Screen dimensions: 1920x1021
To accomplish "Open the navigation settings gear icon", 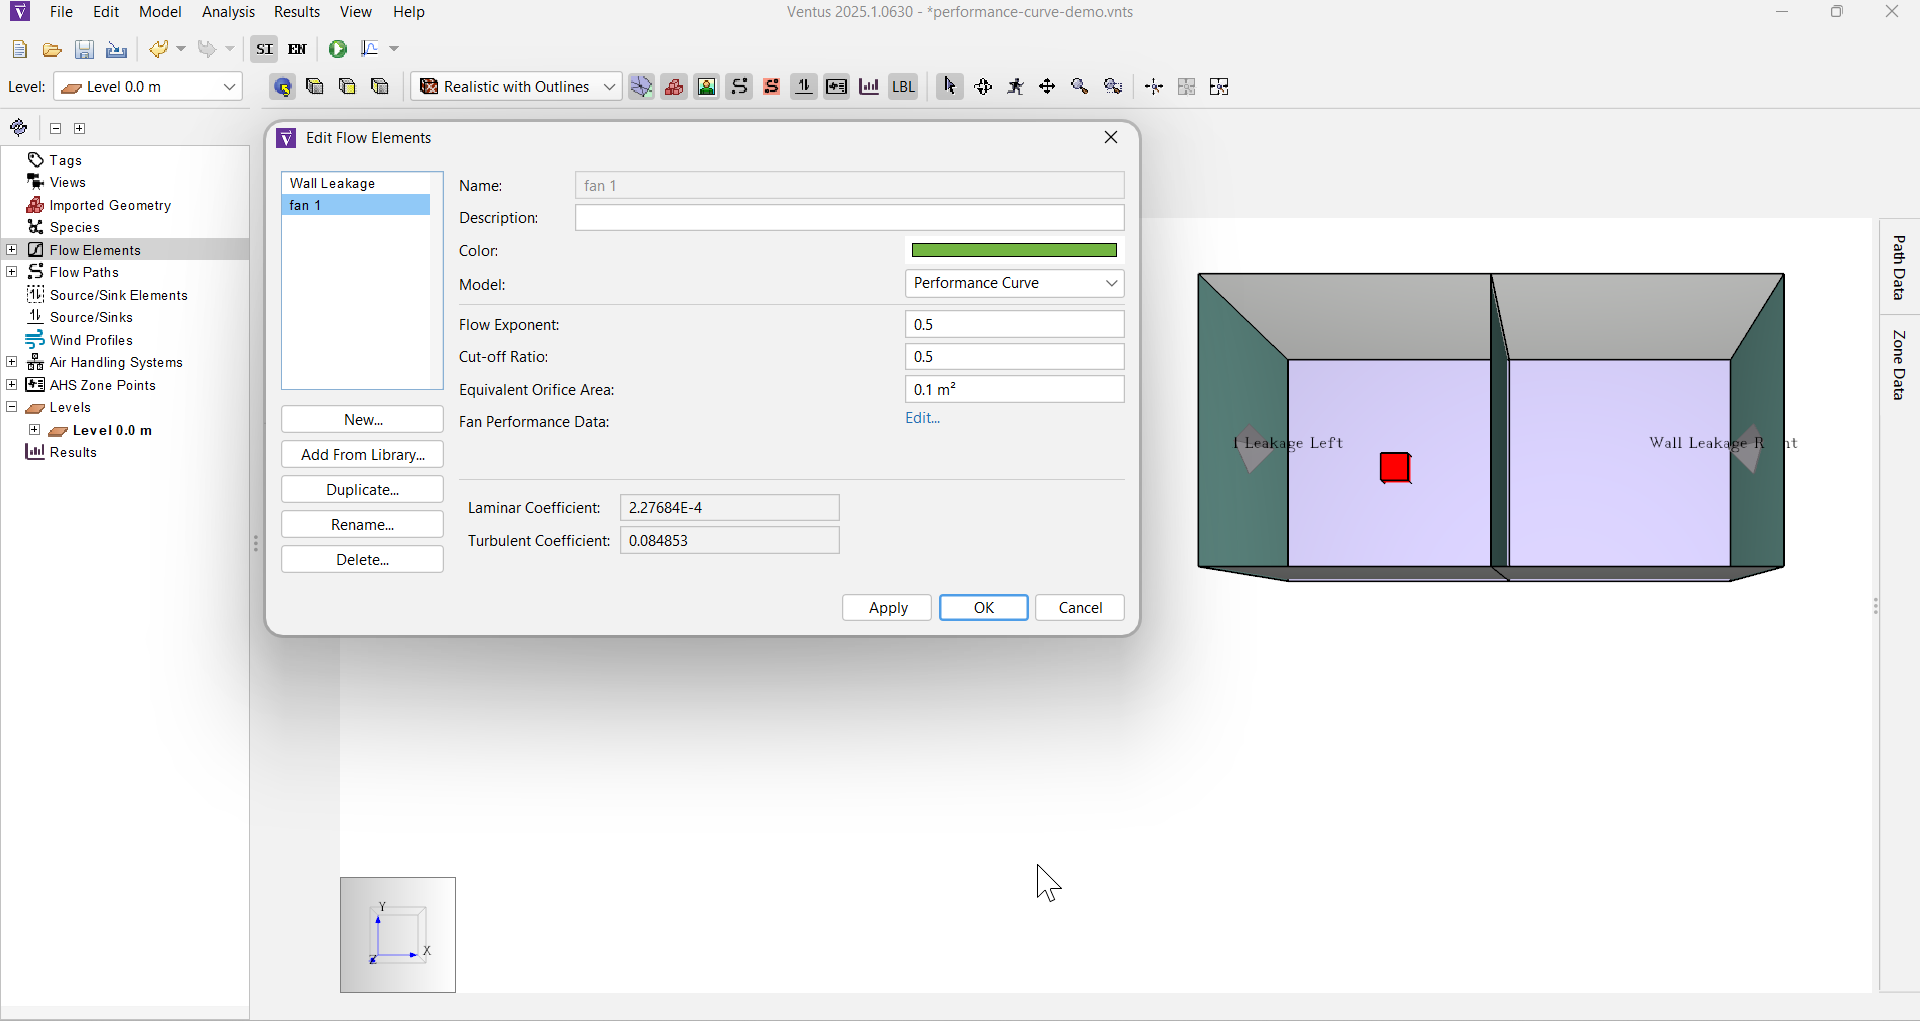I will pos(19,128).
